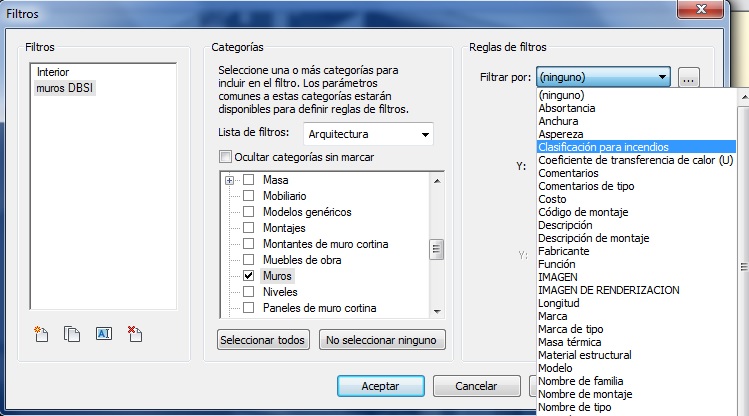
Task: Pick the Comentarios de tipo option
Action: tap(587, 186)
